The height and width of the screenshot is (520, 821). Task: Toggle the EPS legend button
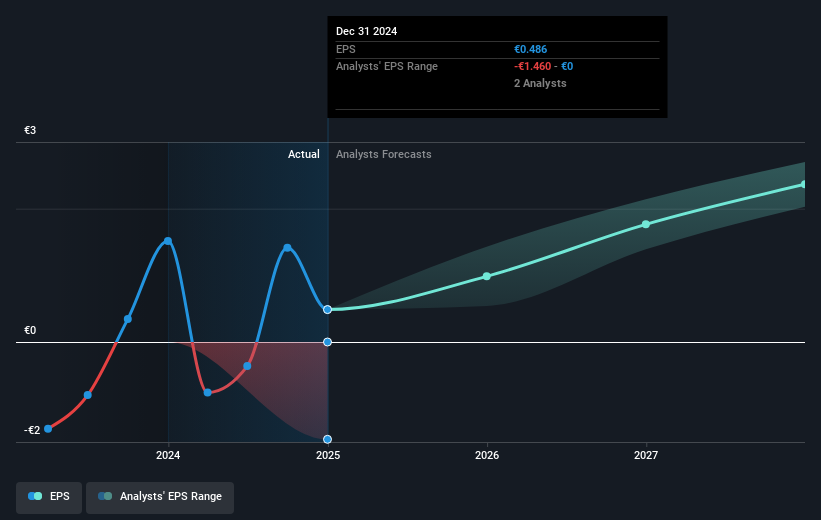49,497
